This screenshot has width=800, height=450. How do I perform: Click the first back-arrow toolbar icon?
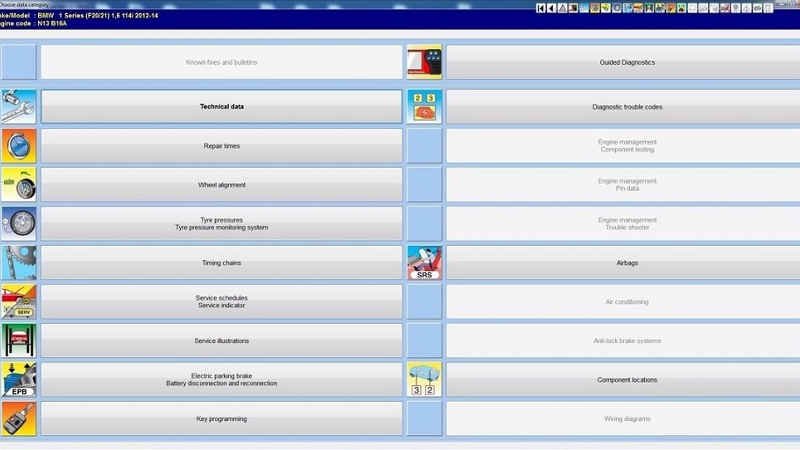pyautogui.click(x=541, y=9)
